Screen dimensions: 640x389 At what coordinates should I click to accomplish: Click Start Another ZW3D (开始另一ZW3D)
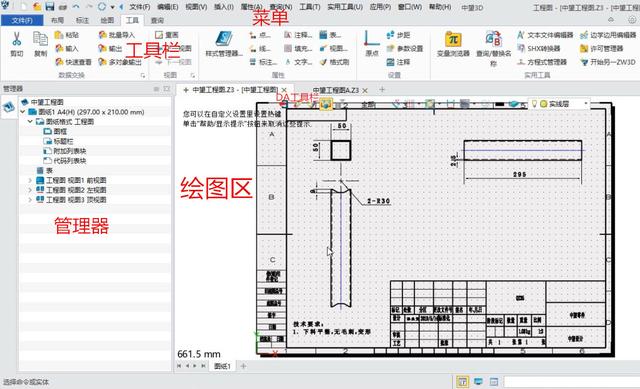click(x=608, y=62)
